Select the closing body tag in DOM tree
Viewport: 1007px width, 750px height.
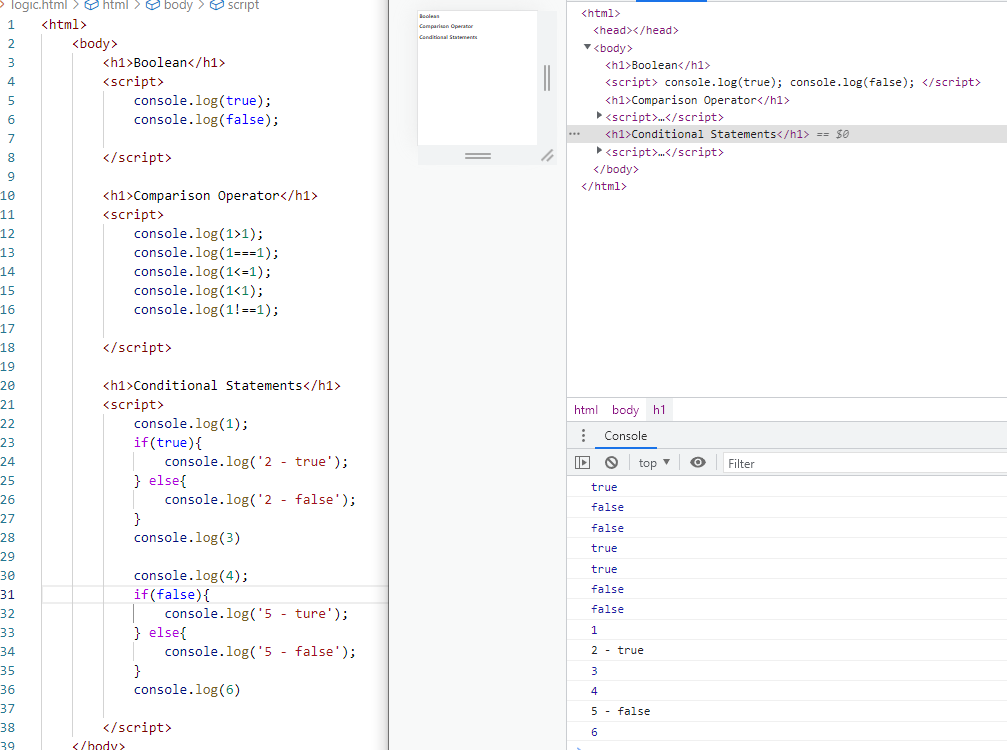click(616, 169)
